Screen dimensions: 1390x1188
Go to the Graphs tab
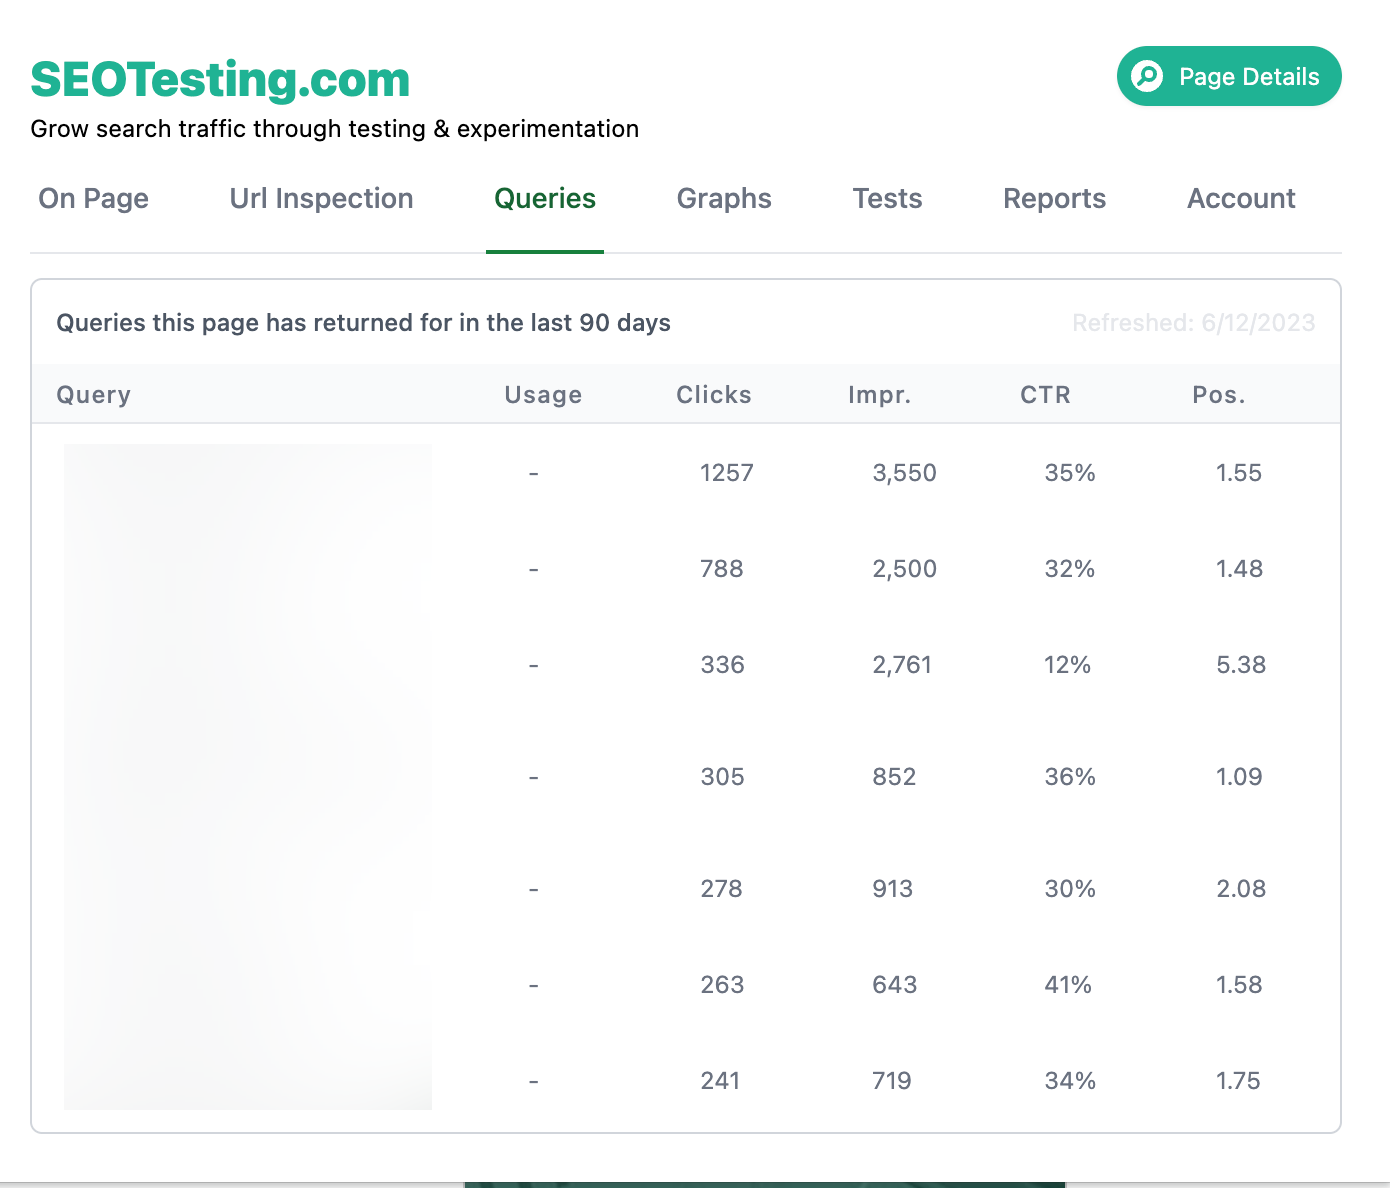tap(724, 199)
